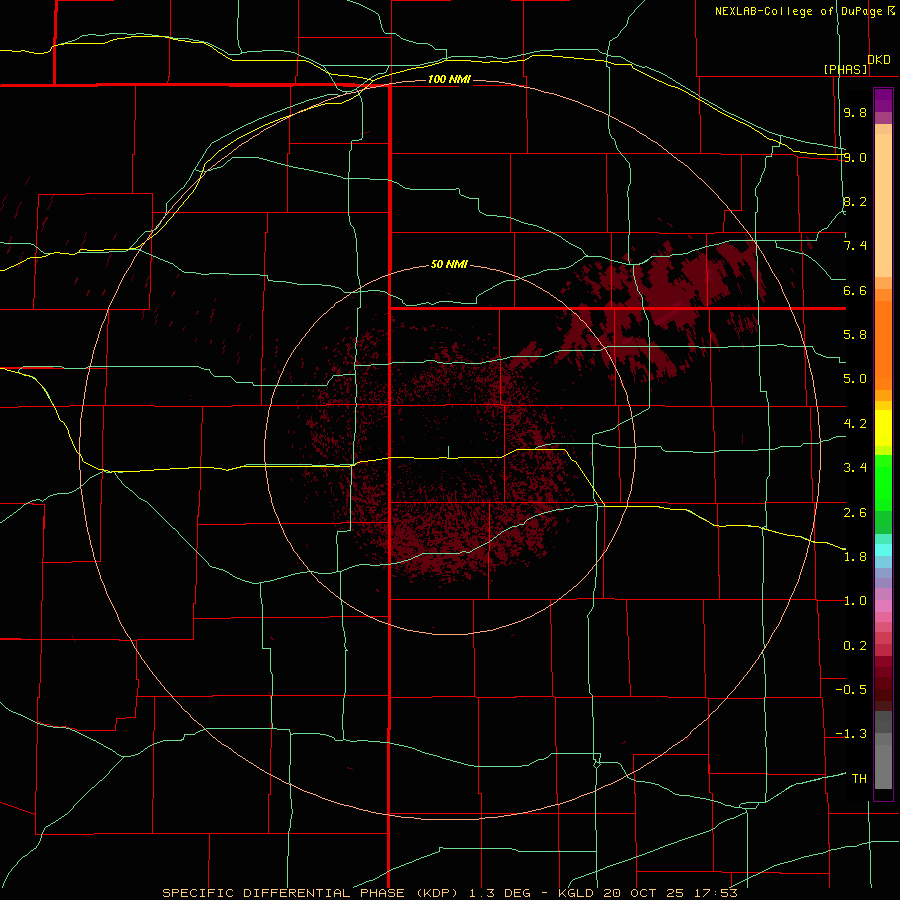900x900 pixels.
Task: Pick the pink segment of the color bar
Action: coord(883,606)
